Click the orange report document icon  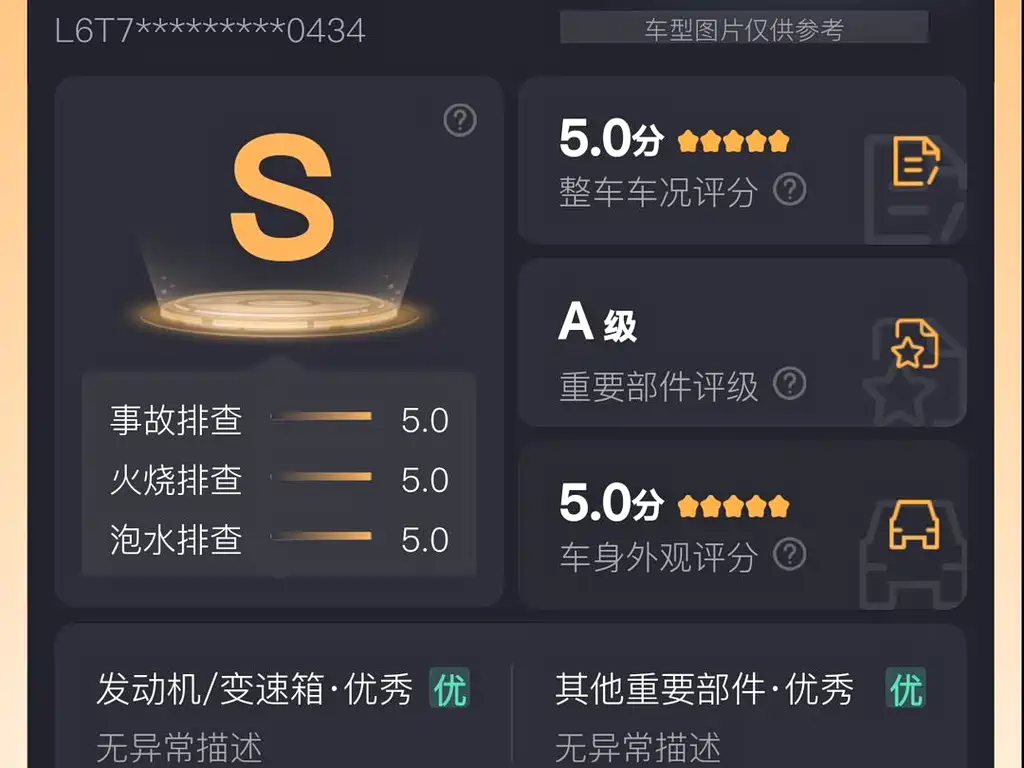pos(916,161)
